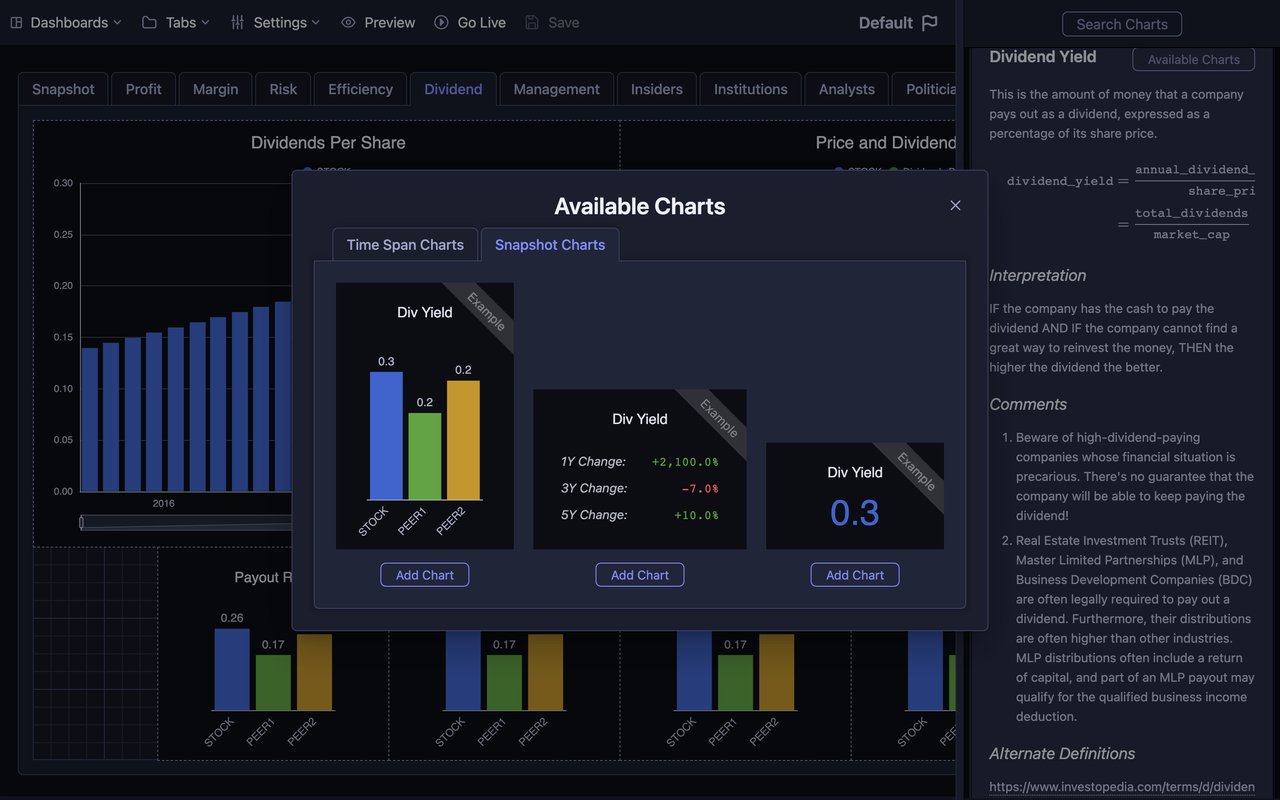Open the Snapshot dashboard tab
The width and height of the screenshot is (1280, 800).
63,89
